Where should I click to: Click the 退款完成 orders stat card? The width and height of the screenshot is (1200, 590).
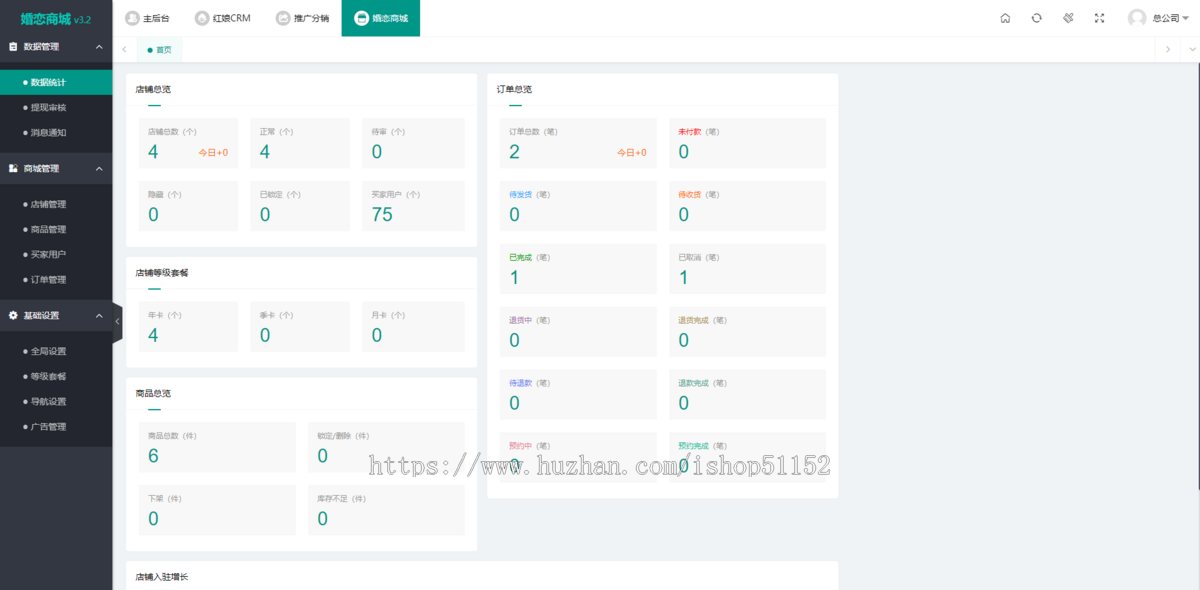(747, 395)
